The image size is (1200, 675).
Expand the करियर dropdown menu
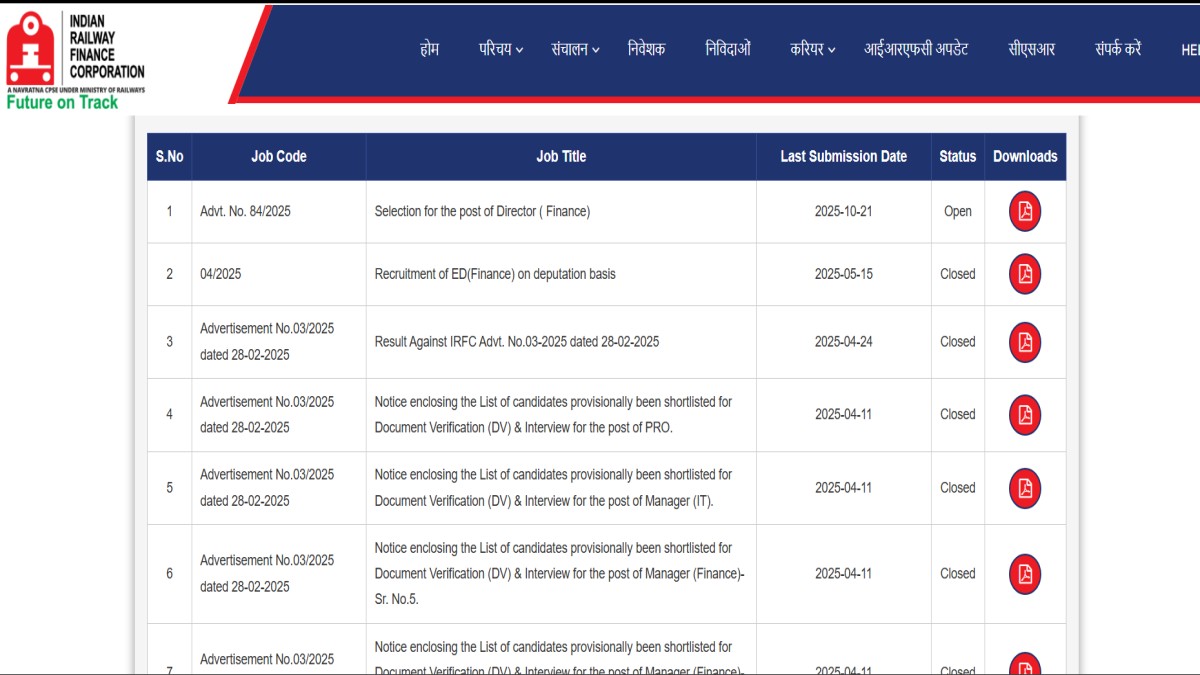point(812,49)
